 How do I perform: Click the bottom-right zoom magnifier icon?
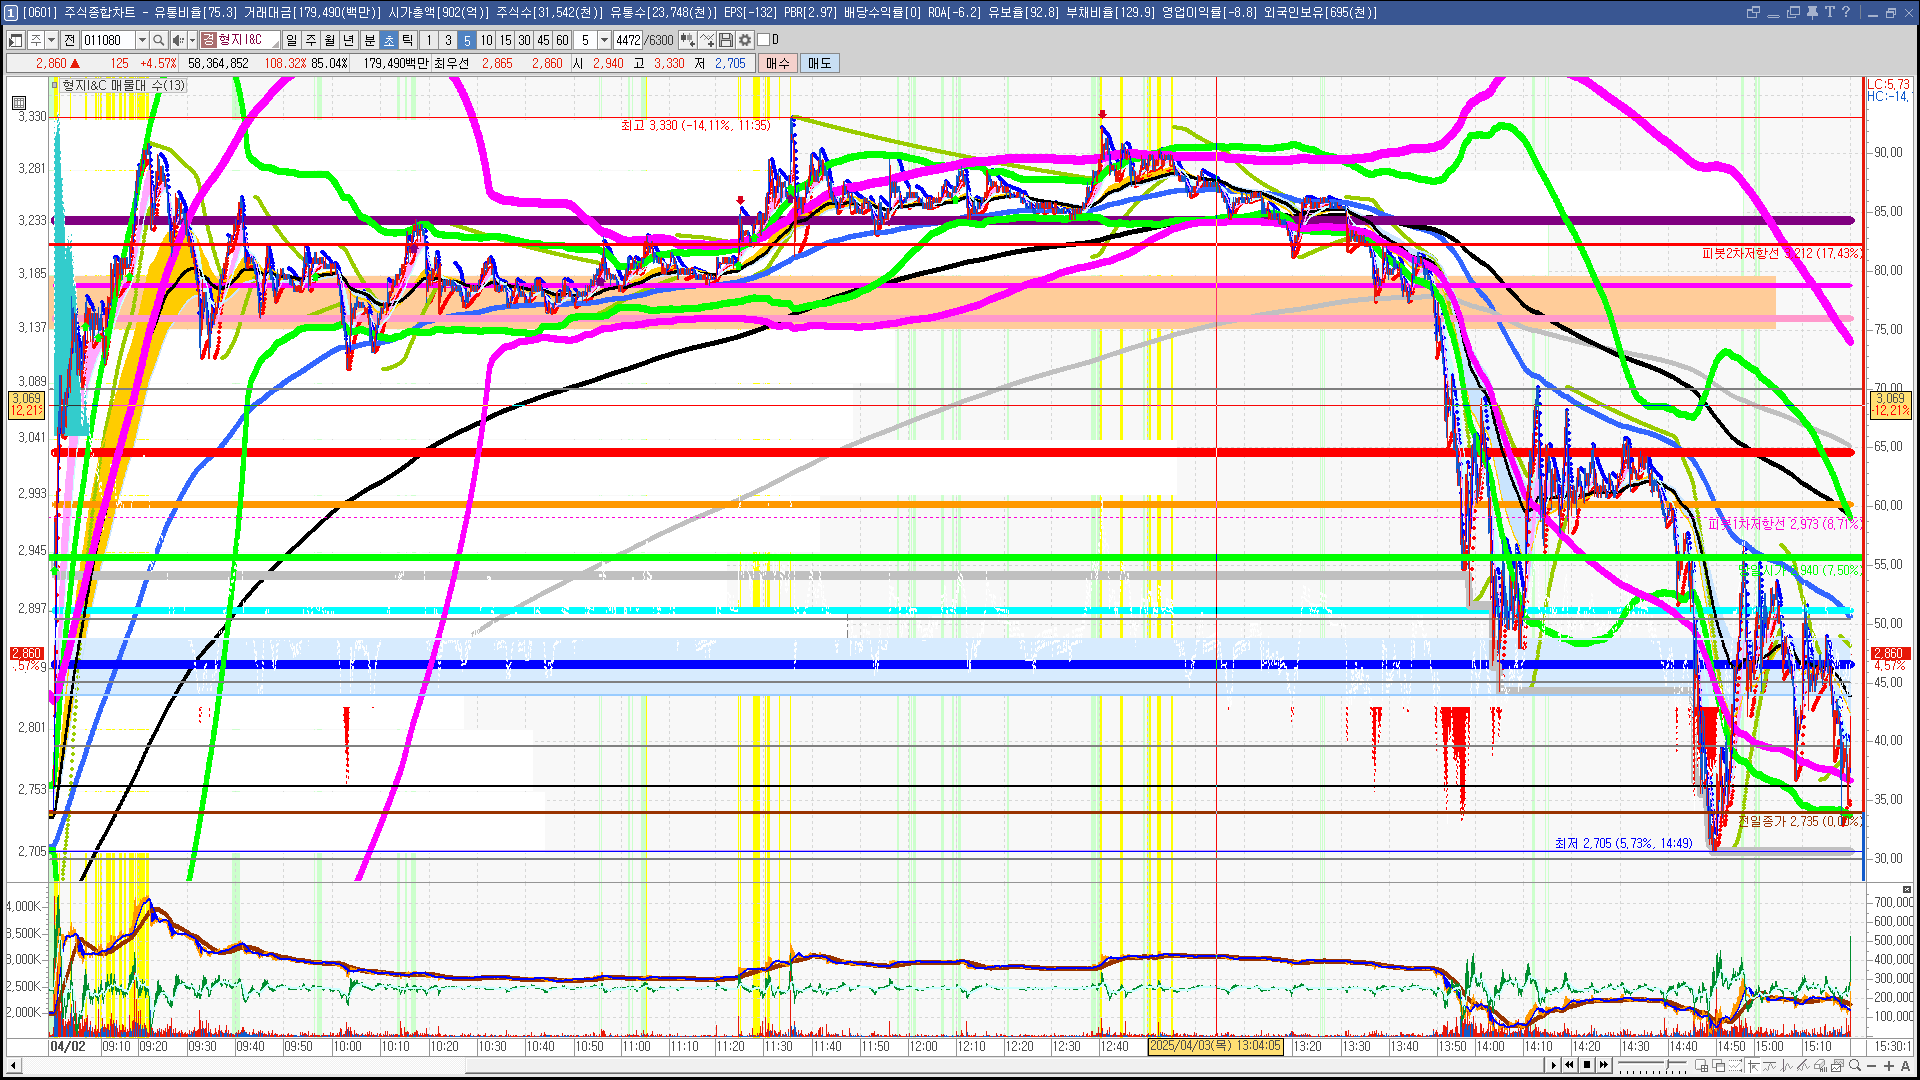(x=1855, y=1066)
